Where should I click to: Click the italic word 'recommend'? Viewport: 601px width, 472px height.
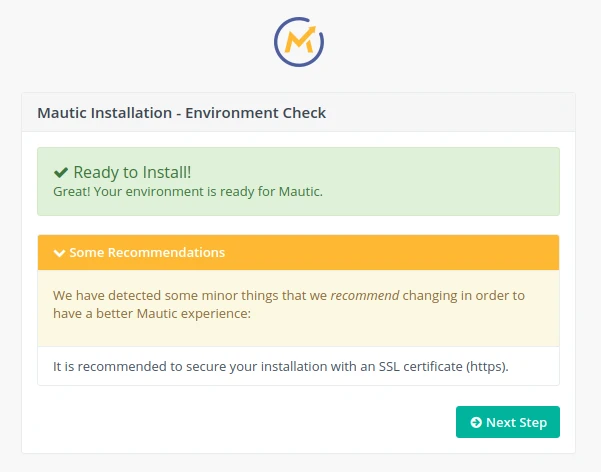365,296
